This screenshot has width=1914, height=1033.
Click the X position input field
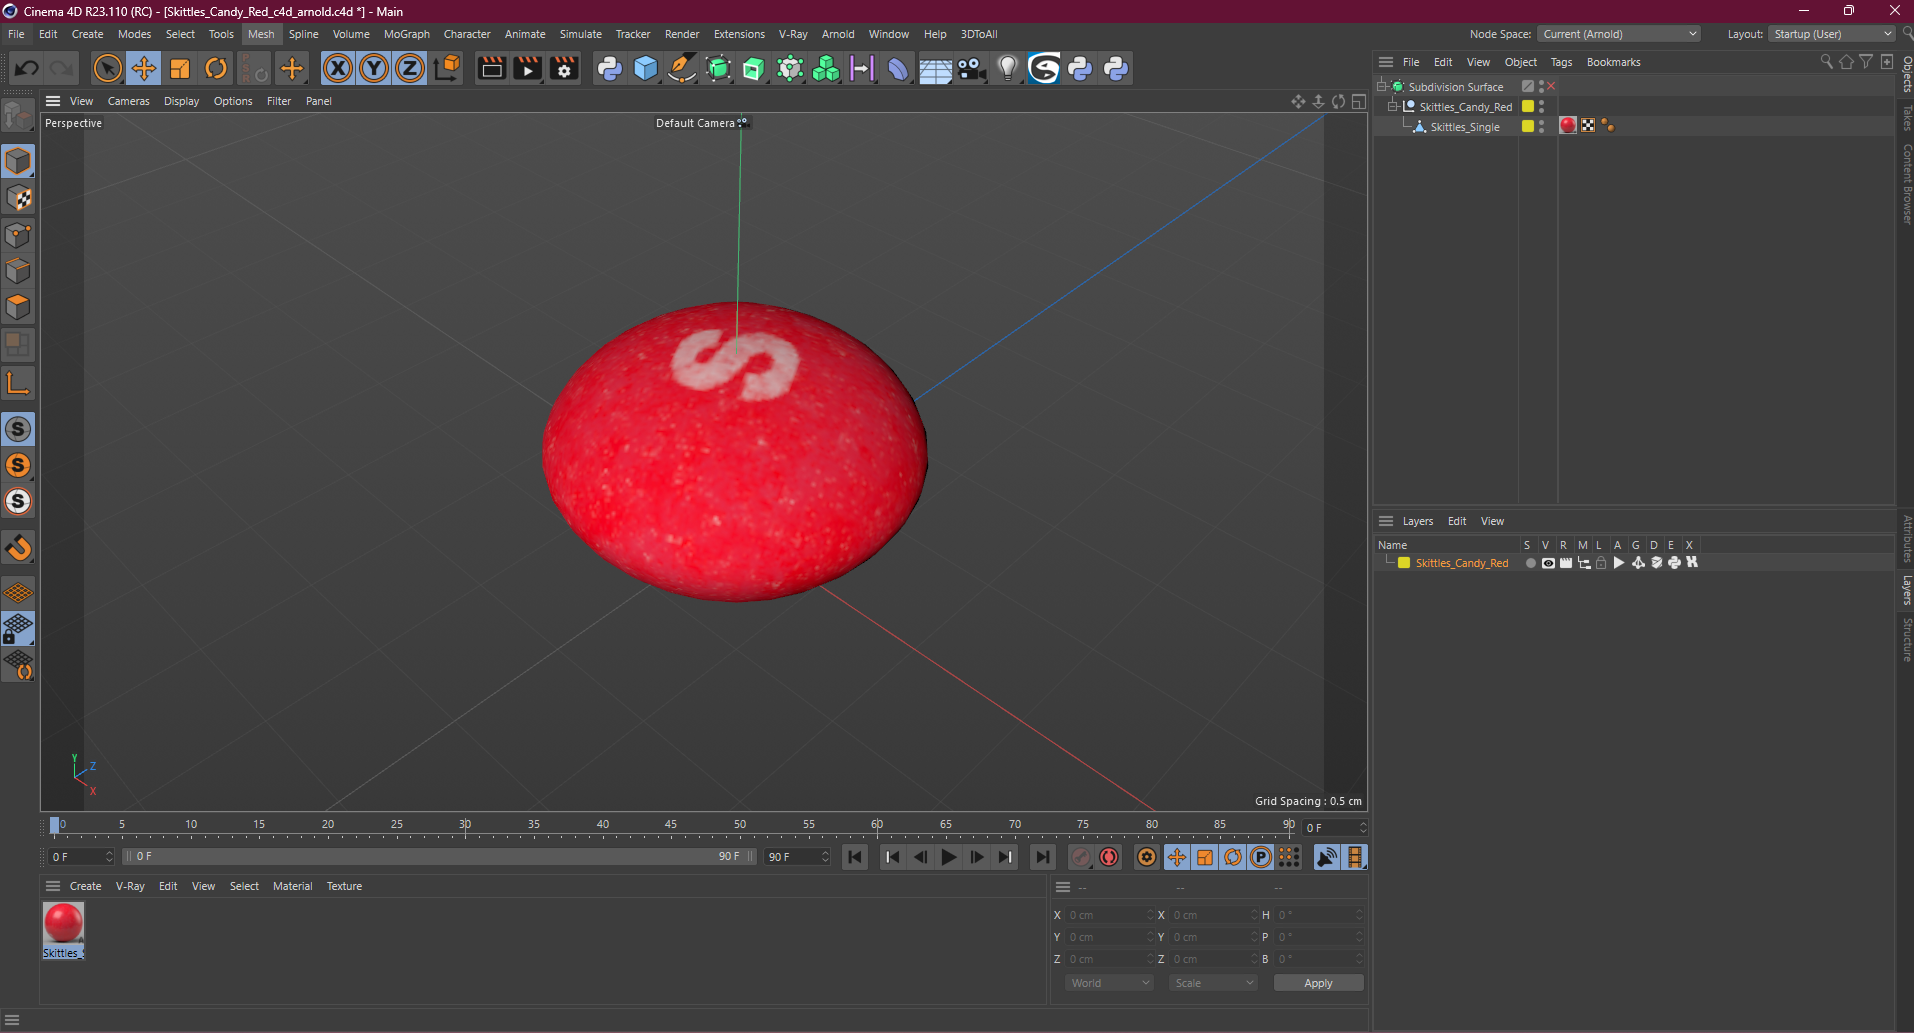click(x=1109, y=915)
